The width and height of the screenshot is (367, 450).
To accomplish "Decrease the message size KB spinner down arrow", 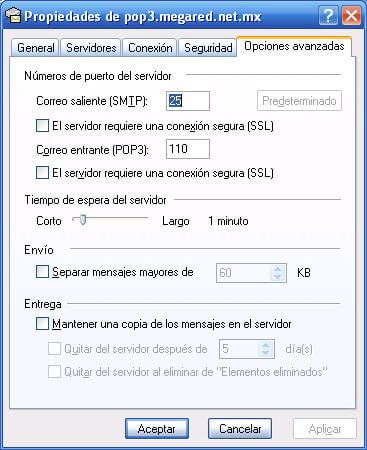I will (277, 277).
